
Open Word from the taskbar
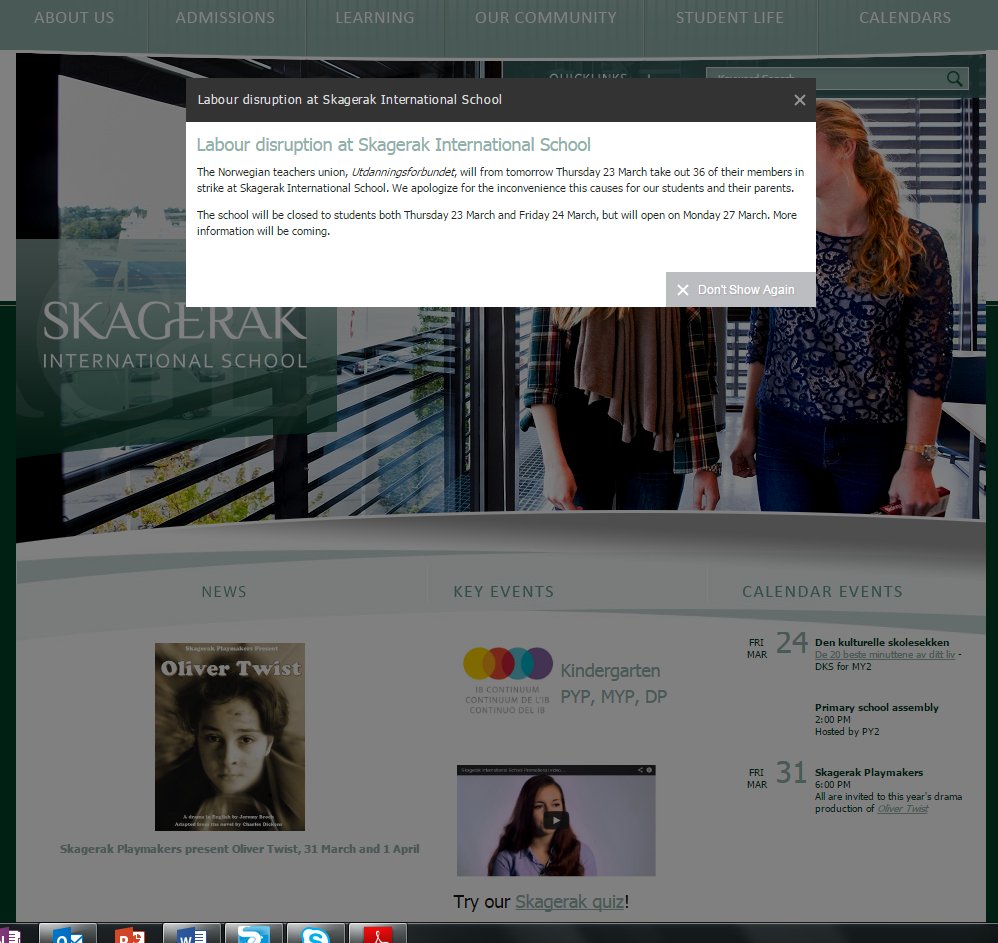coord(192,934)
